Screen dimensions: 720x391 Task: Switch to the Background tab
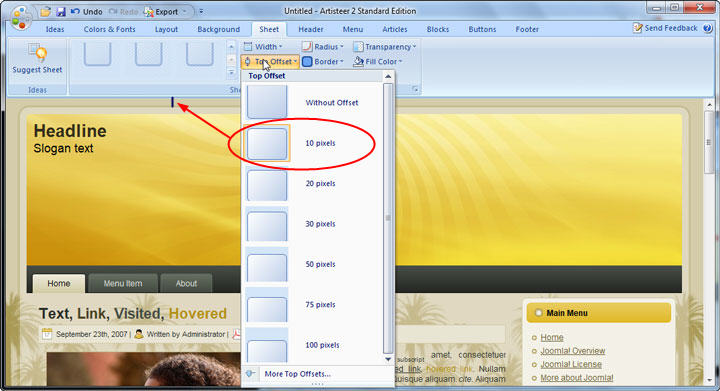pos(219,29)
